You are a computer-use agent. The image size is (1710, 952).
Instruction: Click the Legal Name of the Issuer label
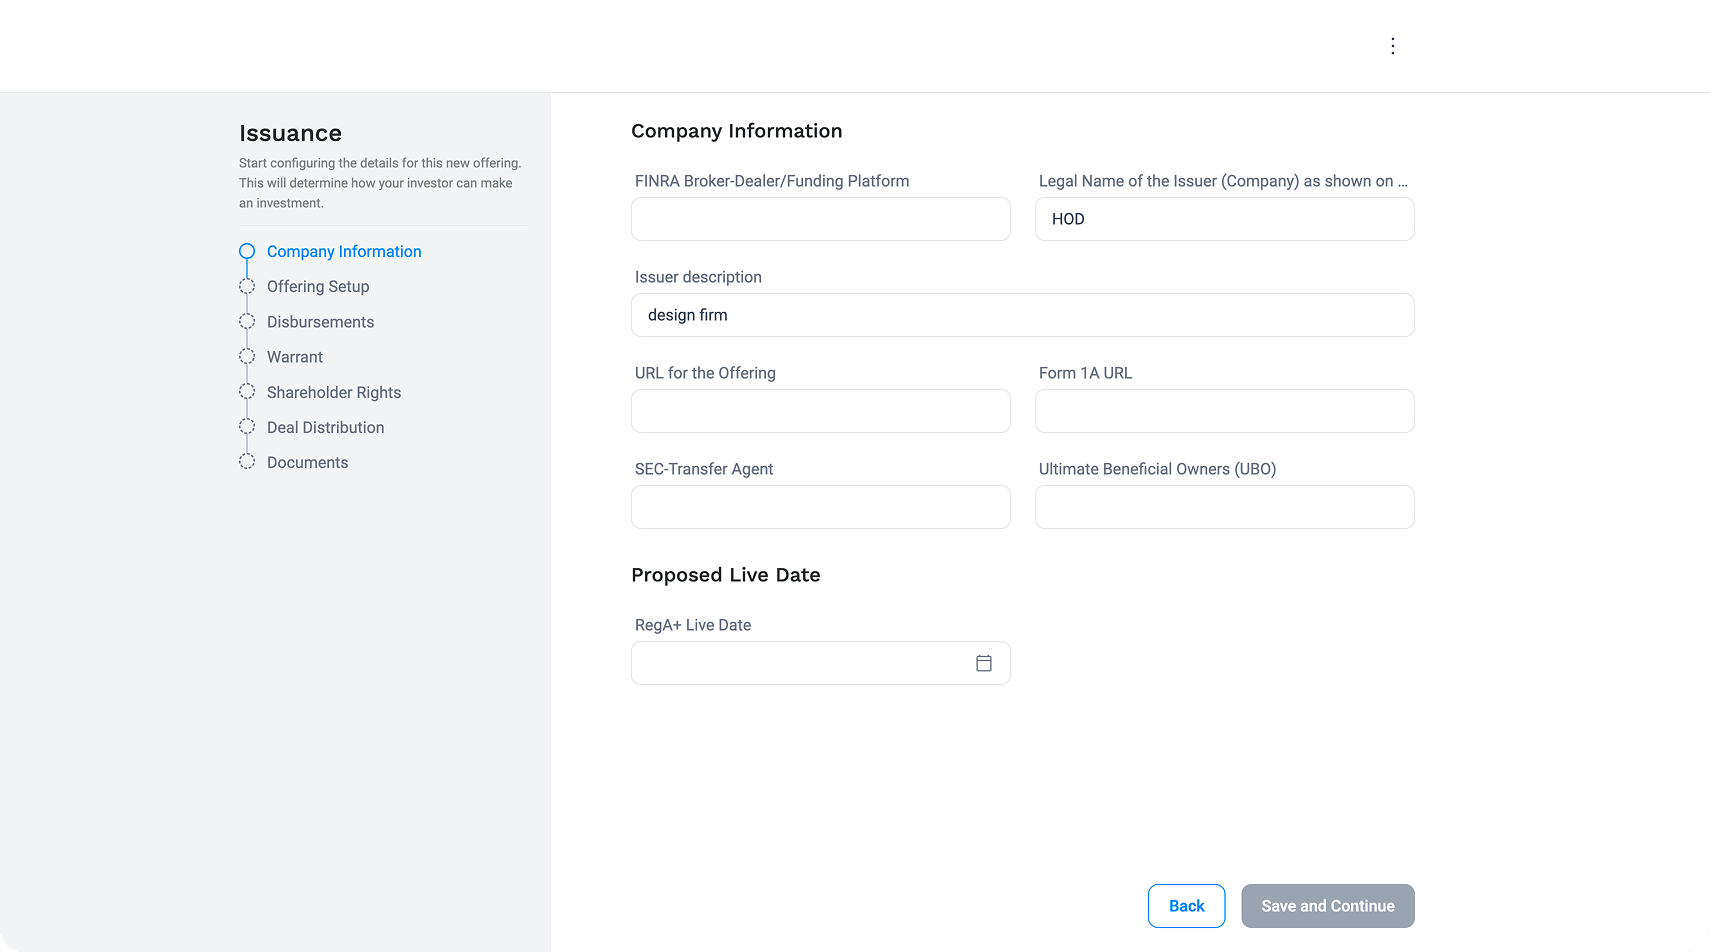[1223, 181]
